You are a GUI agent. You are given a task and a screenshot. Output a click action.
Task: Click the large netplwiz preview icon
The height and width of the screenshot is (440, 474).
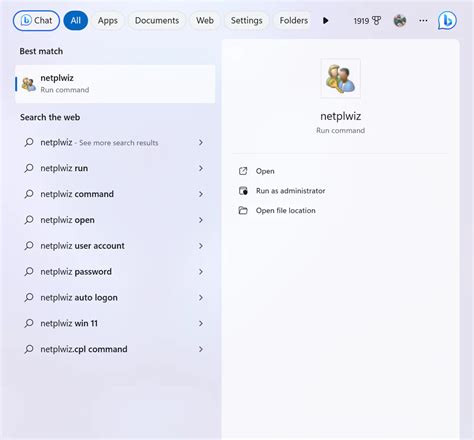pos(340,78)
